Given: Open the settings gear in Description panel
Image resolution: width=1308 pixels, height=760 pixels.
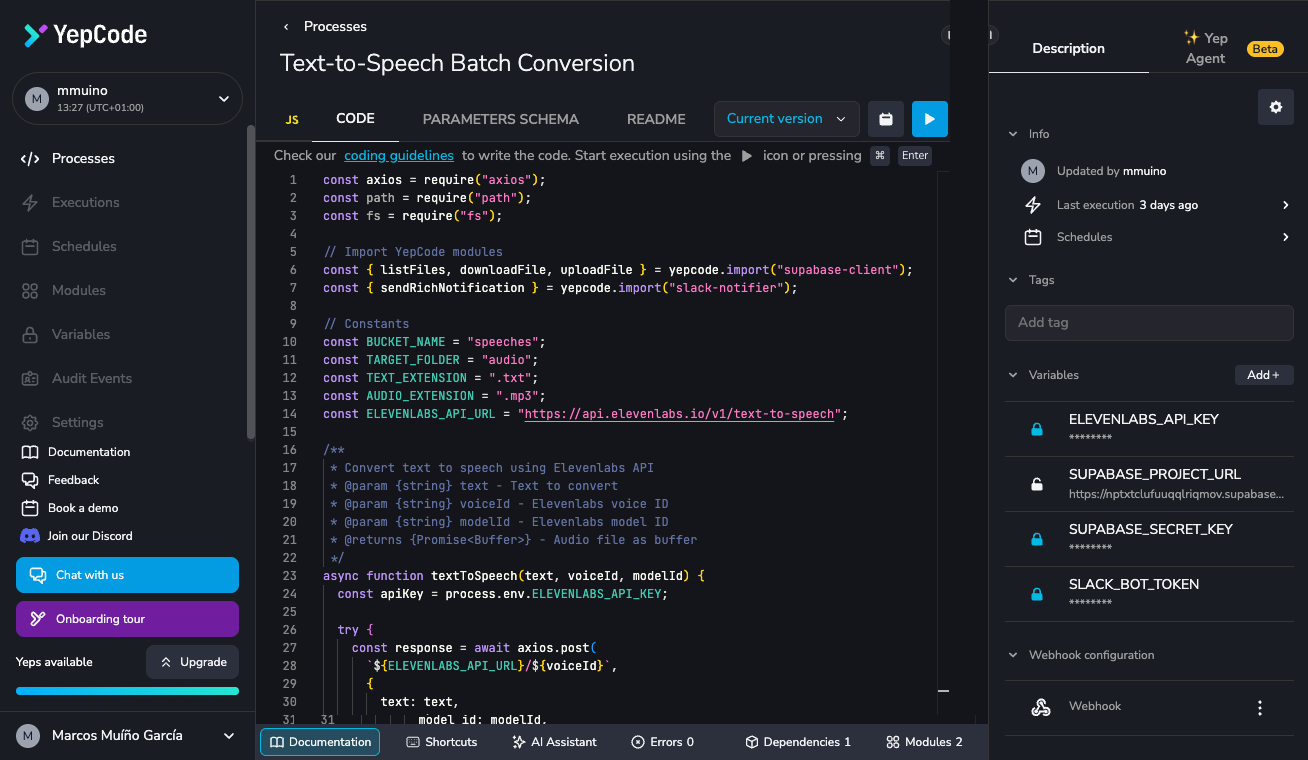Looking at the screenshot, I should point(1275,106).
